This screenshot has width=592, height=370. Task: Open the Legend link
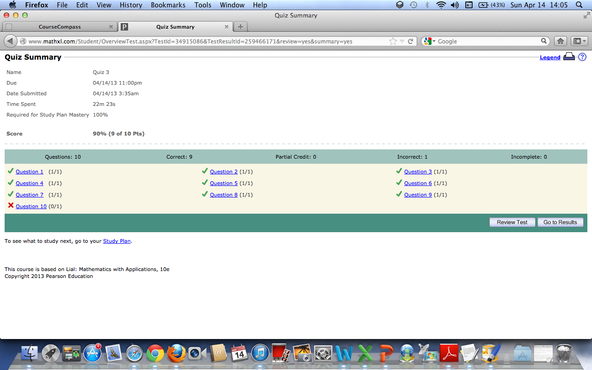tap(550, 57)
